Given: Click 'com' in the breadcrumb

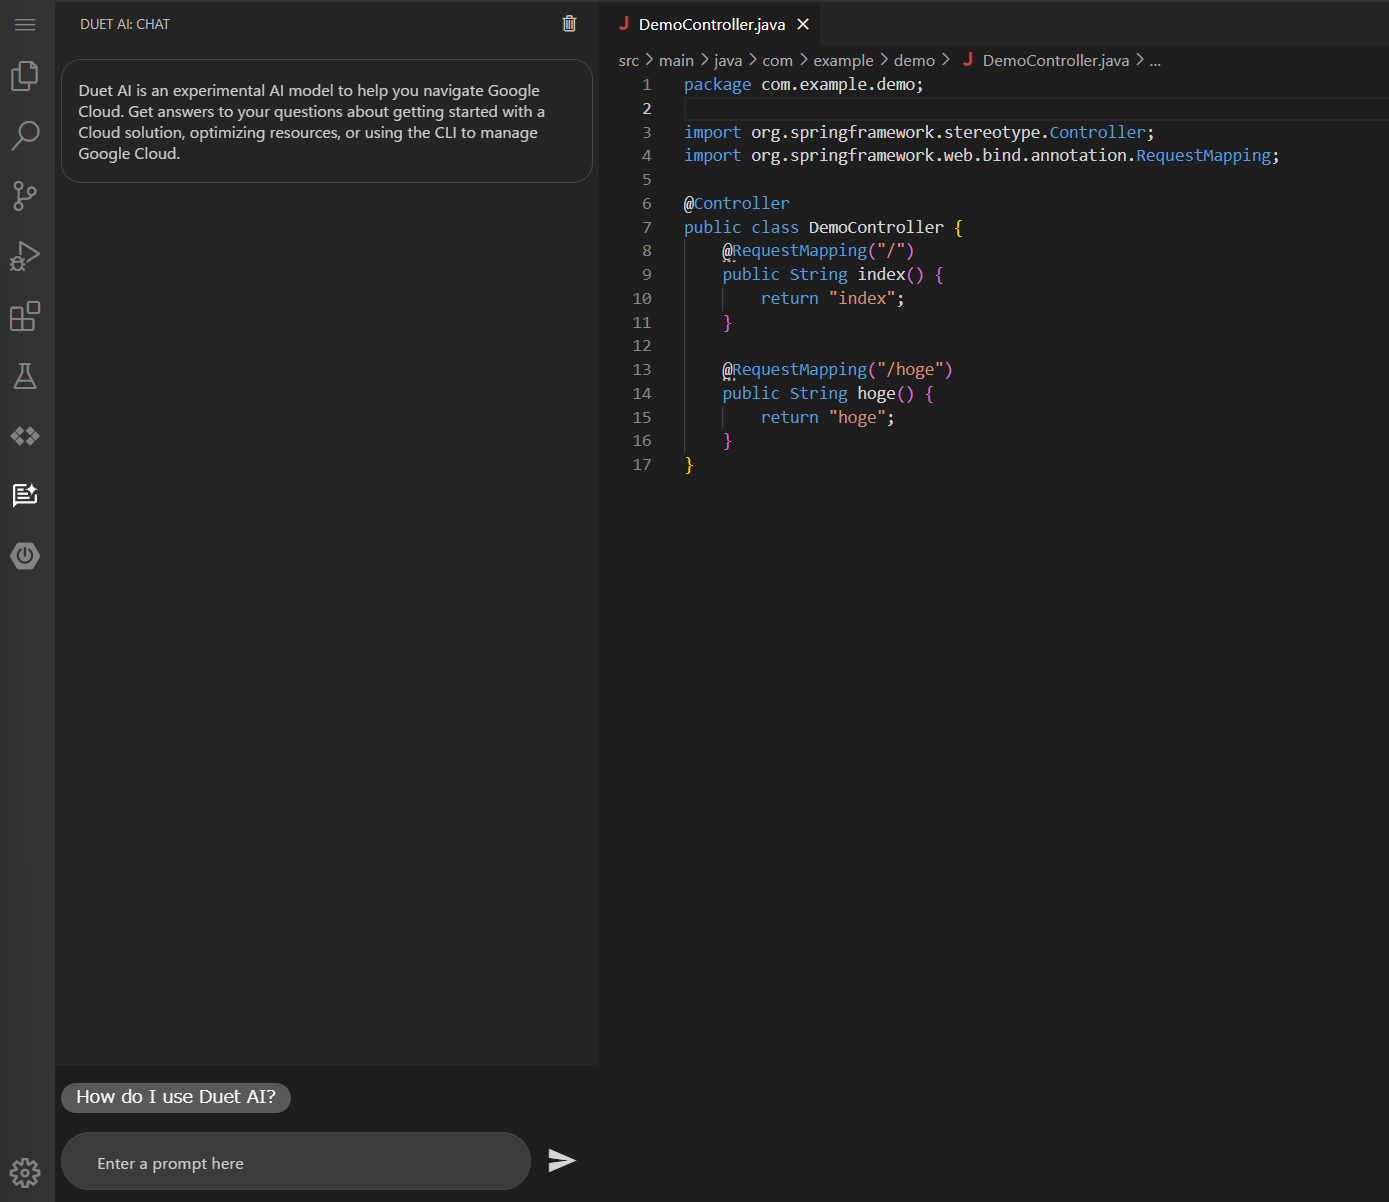Looking at the screenshot, I should click(x=777, y=61).
